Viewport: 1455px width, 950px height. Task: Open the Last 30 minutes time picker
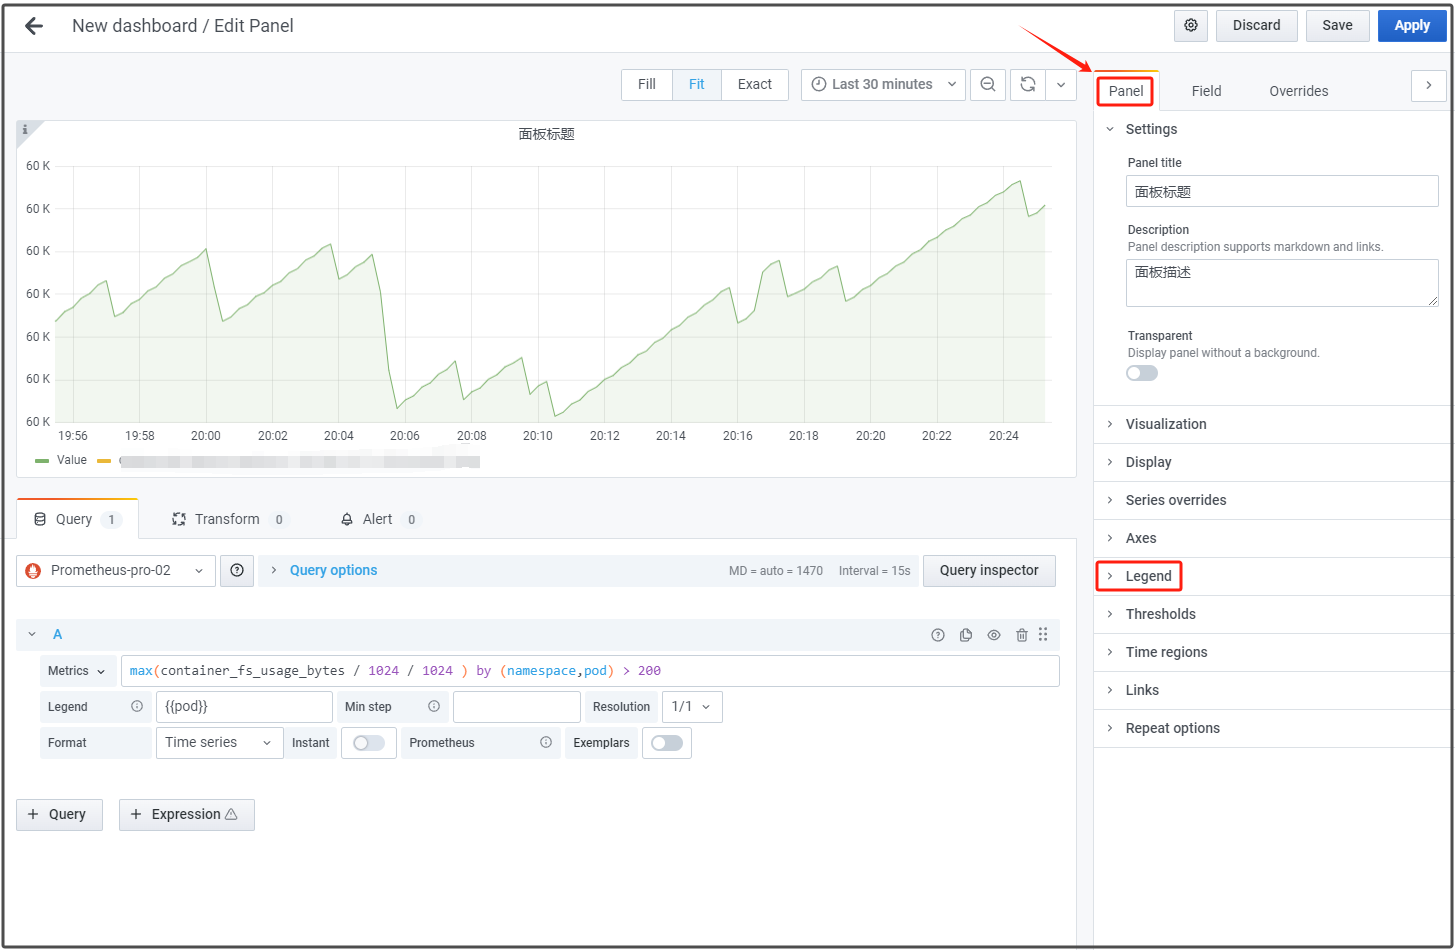[883, 85]
